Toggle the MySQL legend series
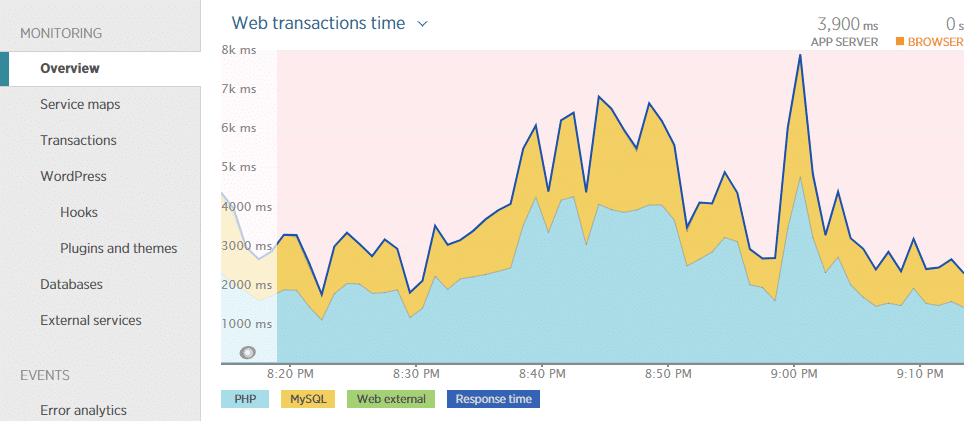This screenshot has height=421, width=970. (x=309, y=399)
